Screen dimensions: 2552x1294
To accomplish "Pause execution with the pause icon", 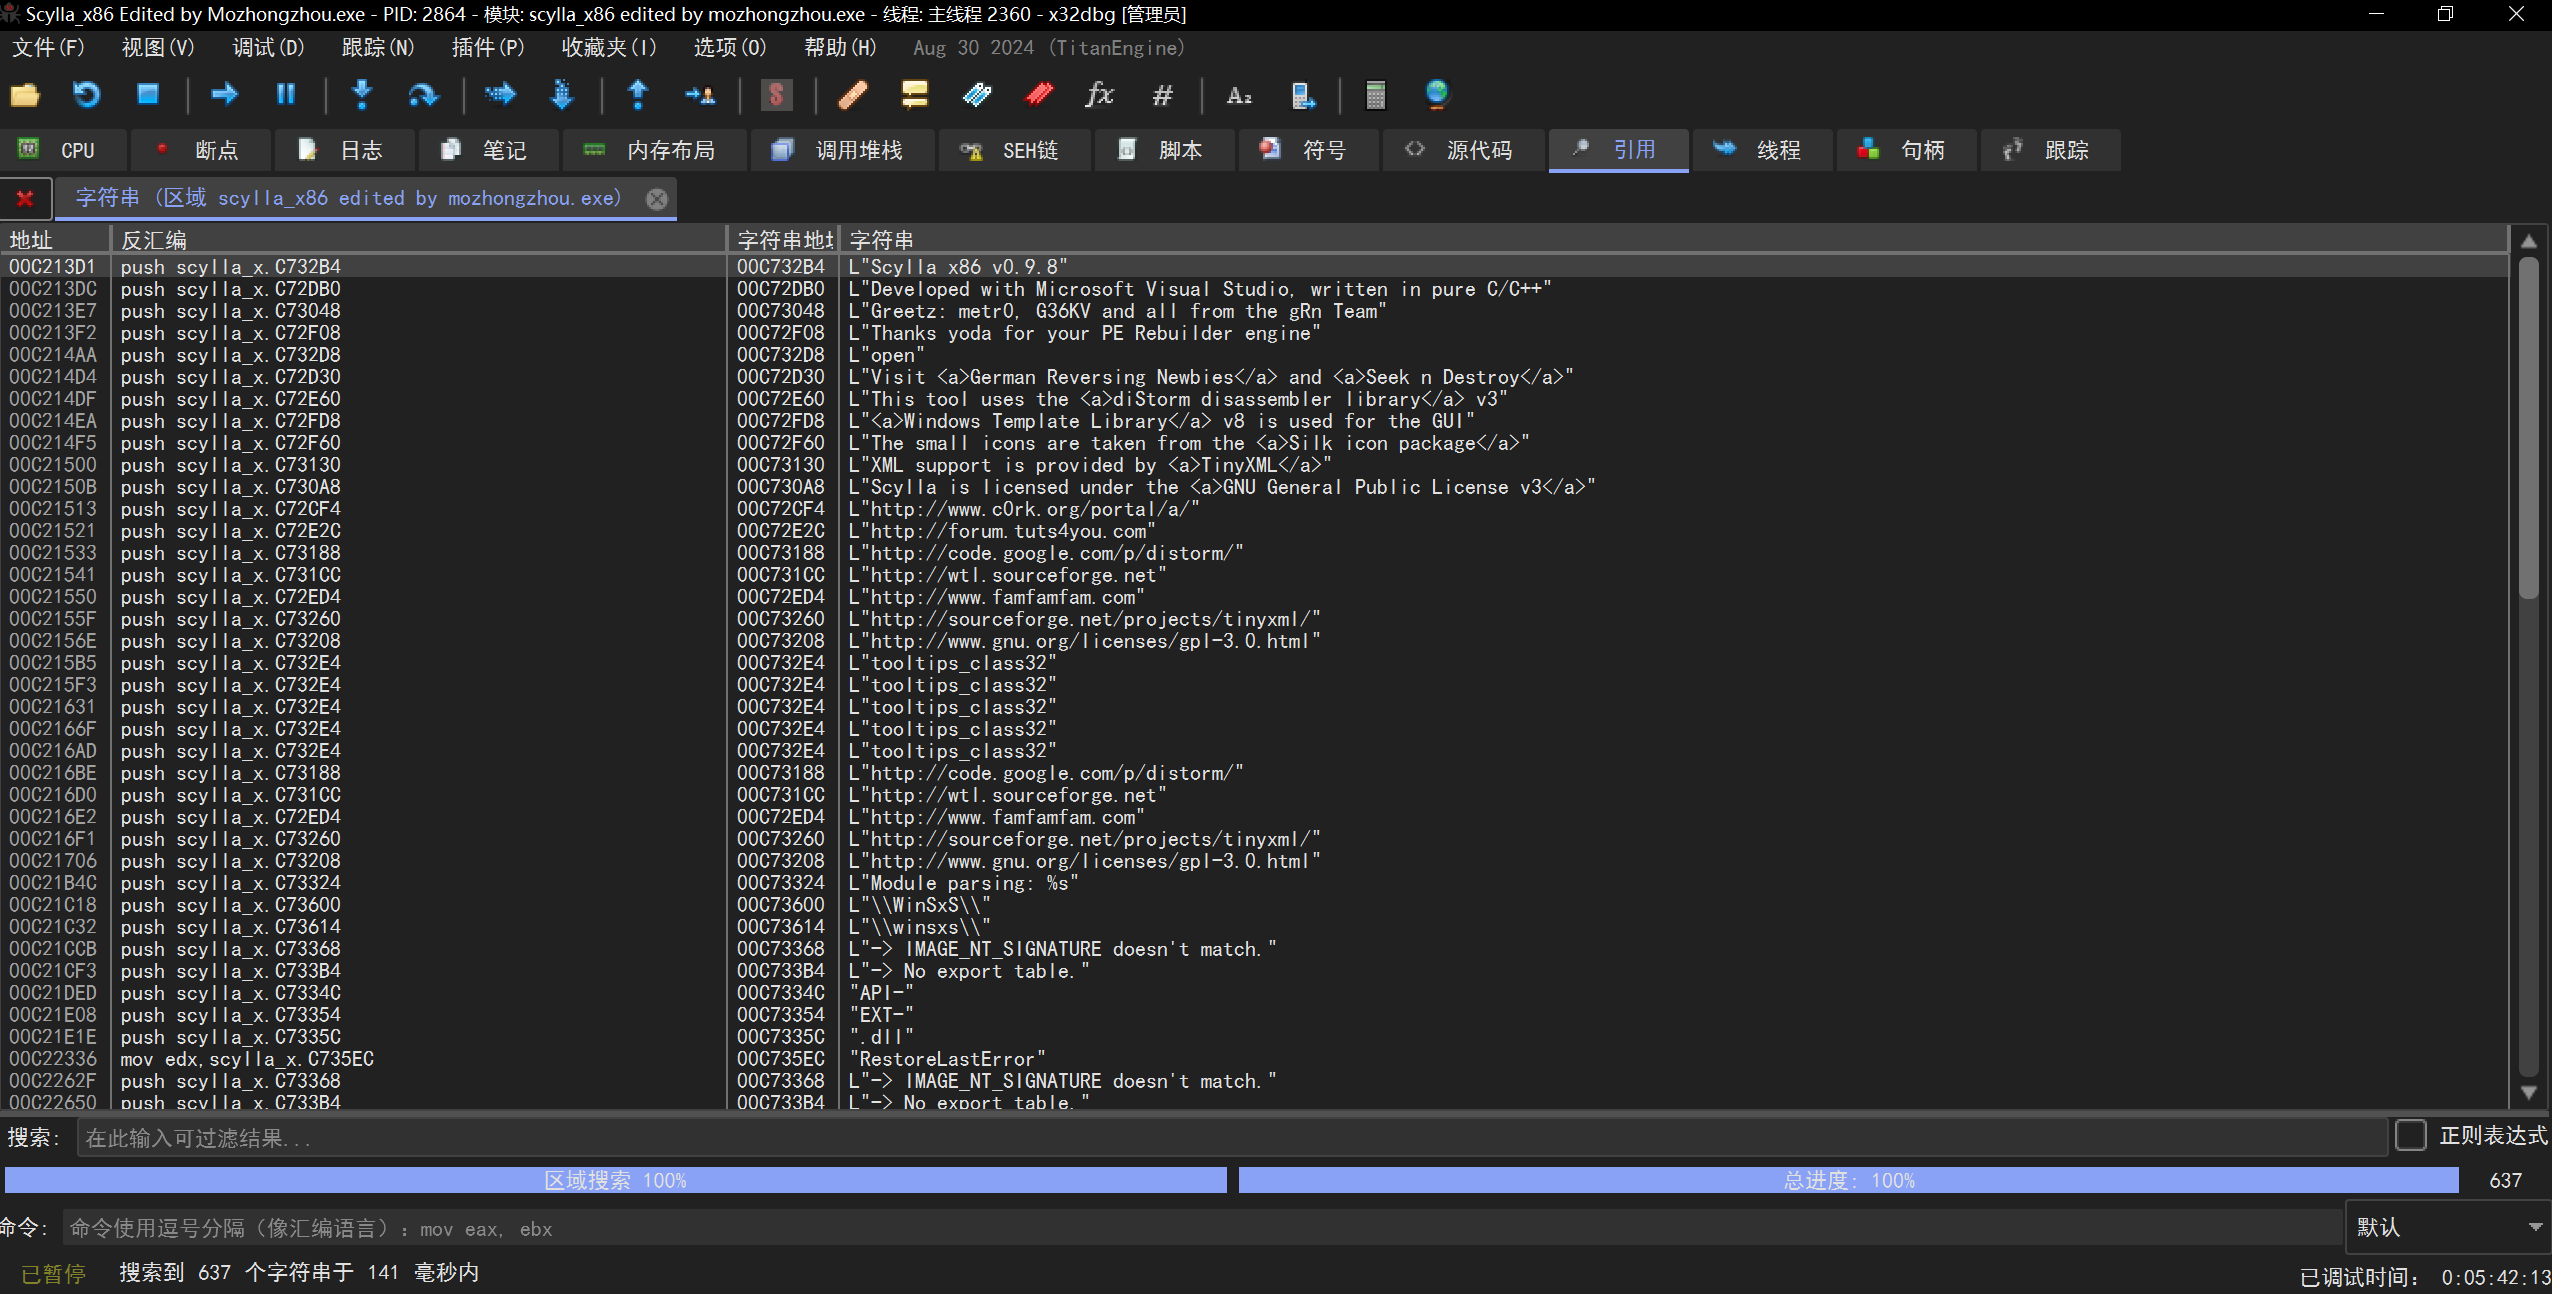I will pos(286,95).
